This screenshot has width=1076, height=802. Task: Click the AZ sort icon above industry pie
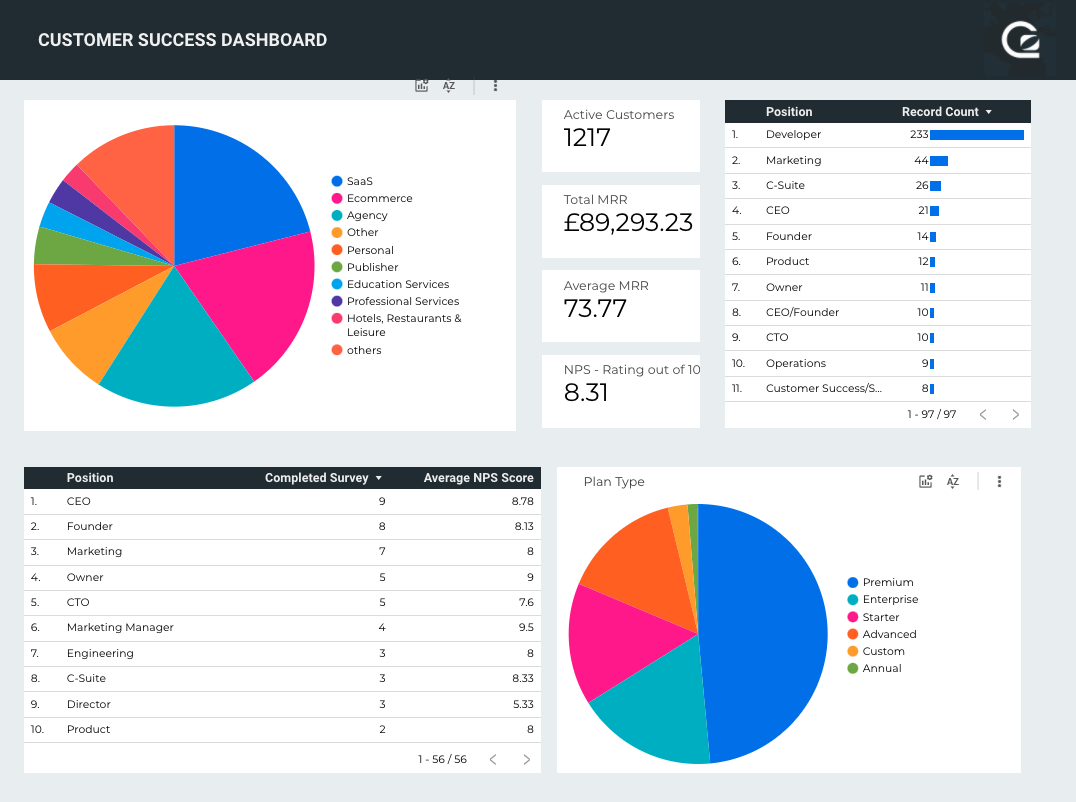(x=449, y=86)
